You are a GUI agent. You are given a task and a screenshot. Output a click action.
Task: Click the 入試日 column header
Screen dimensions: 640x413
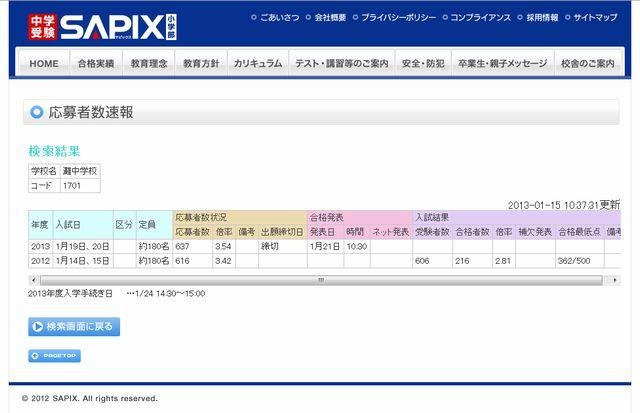(x=83, y=225)
